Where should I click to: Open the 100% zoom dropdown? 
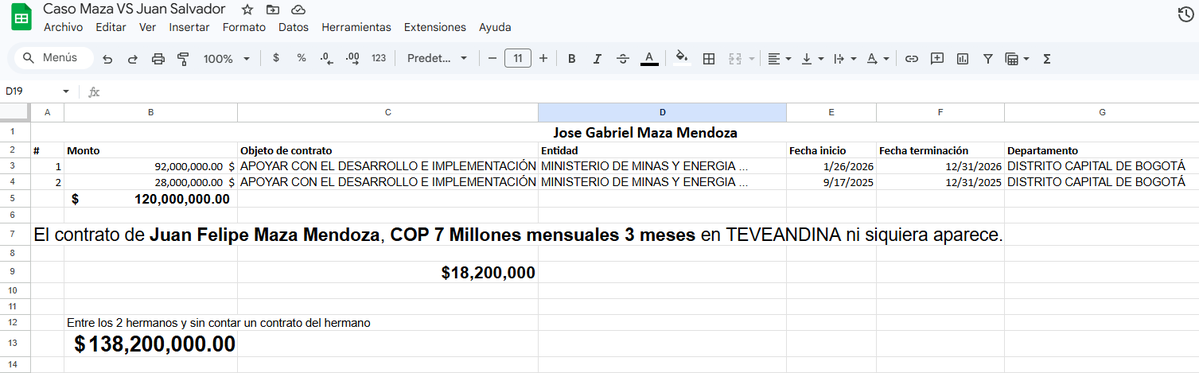[226, 59]
